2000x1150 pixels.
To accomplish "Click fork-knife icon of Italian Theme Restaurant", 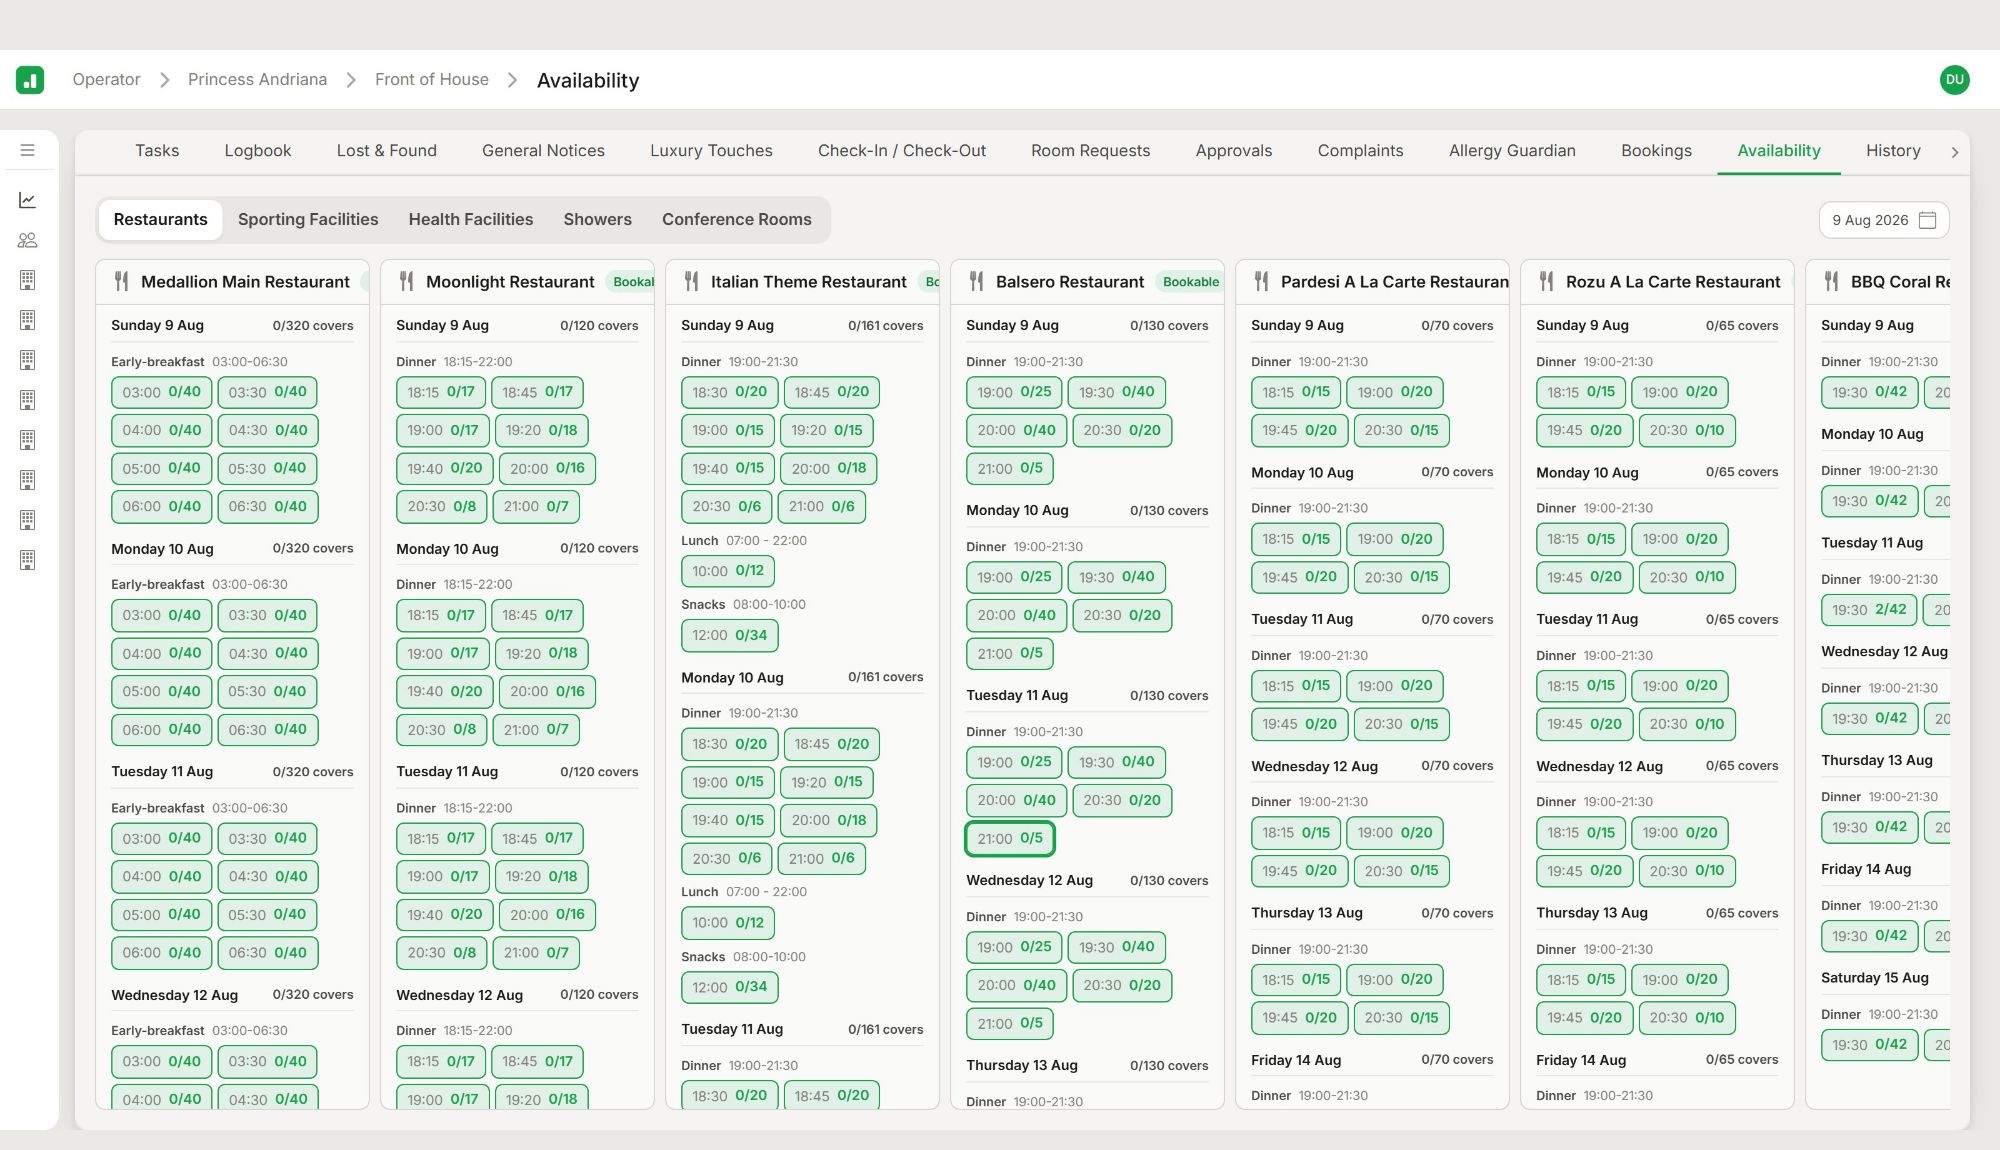I will 692,282.
